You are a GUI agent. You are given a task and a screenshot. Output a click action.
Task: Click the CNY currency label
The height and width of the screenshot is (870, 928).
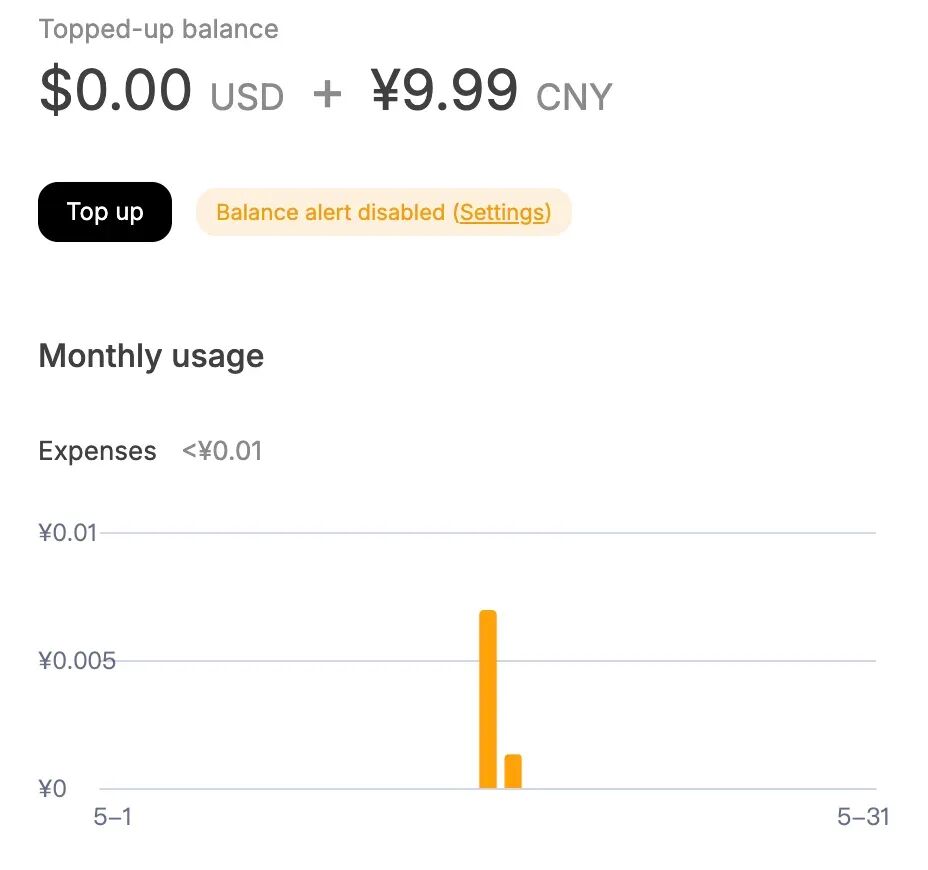573,97
